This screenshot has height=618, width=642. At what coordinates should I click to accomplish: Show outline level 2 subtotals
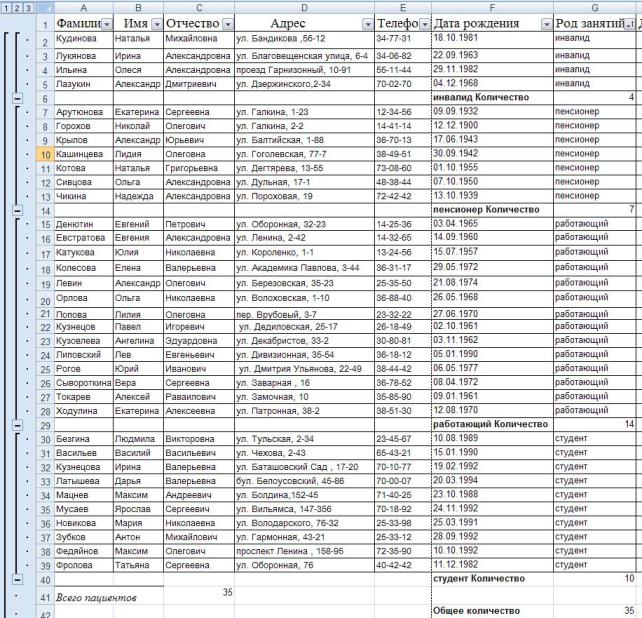click(x=17, y=8)
